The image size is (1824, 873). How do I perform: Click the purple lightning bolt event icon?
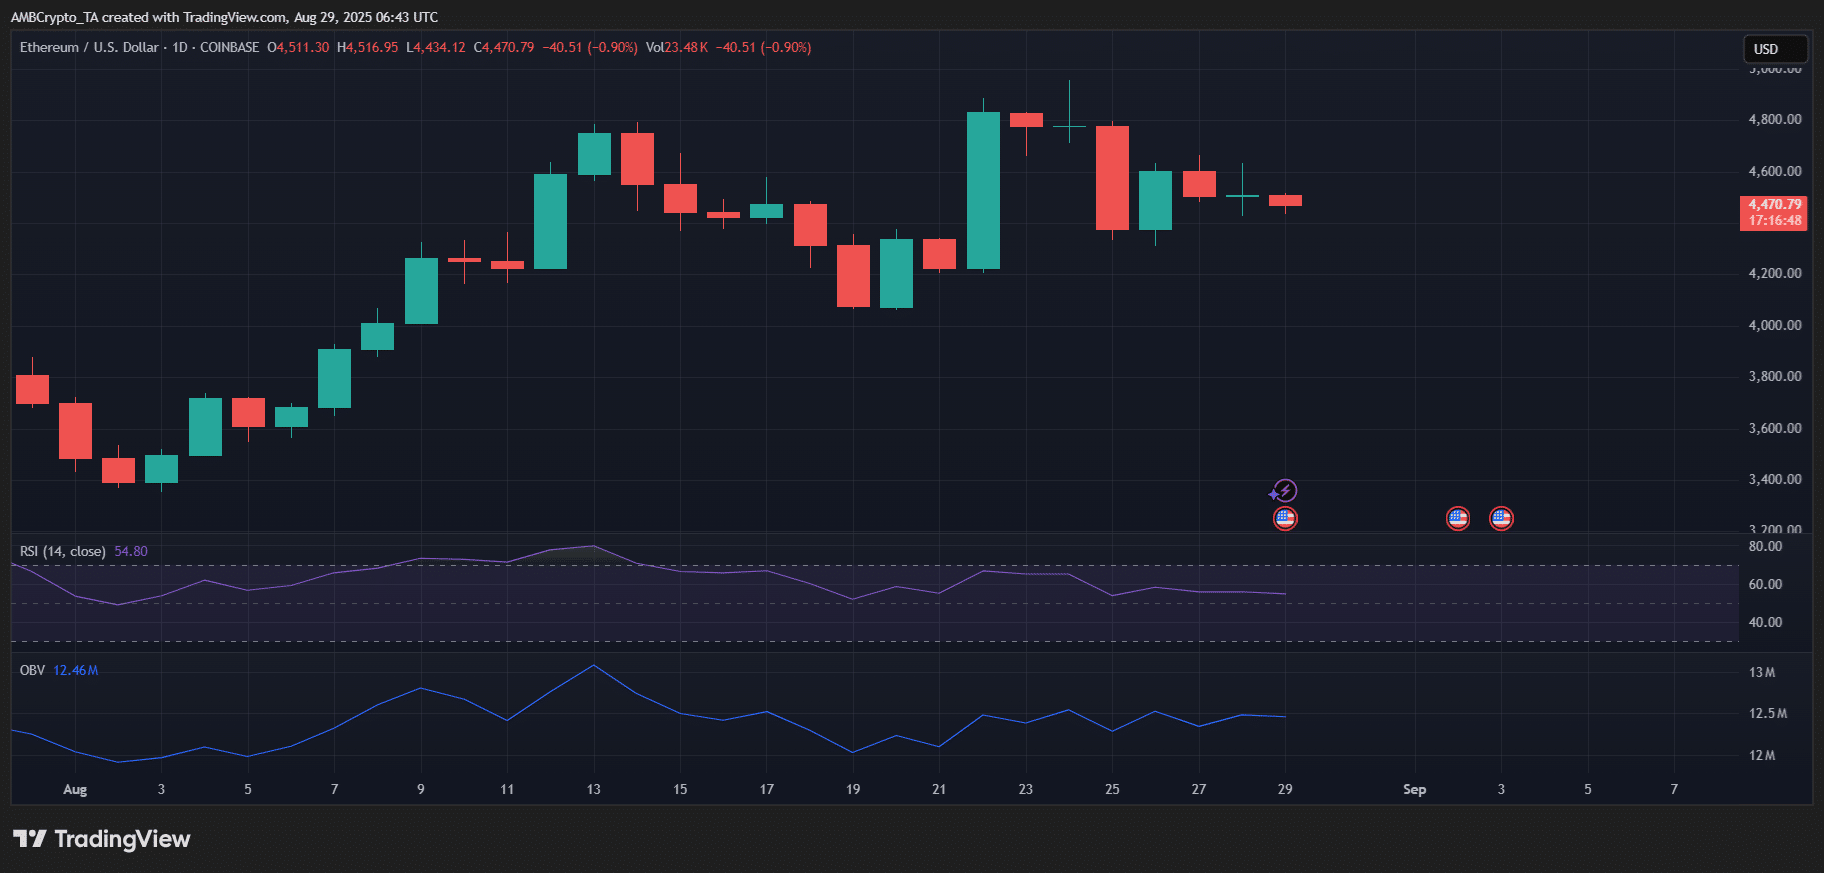pos(1284,491)
